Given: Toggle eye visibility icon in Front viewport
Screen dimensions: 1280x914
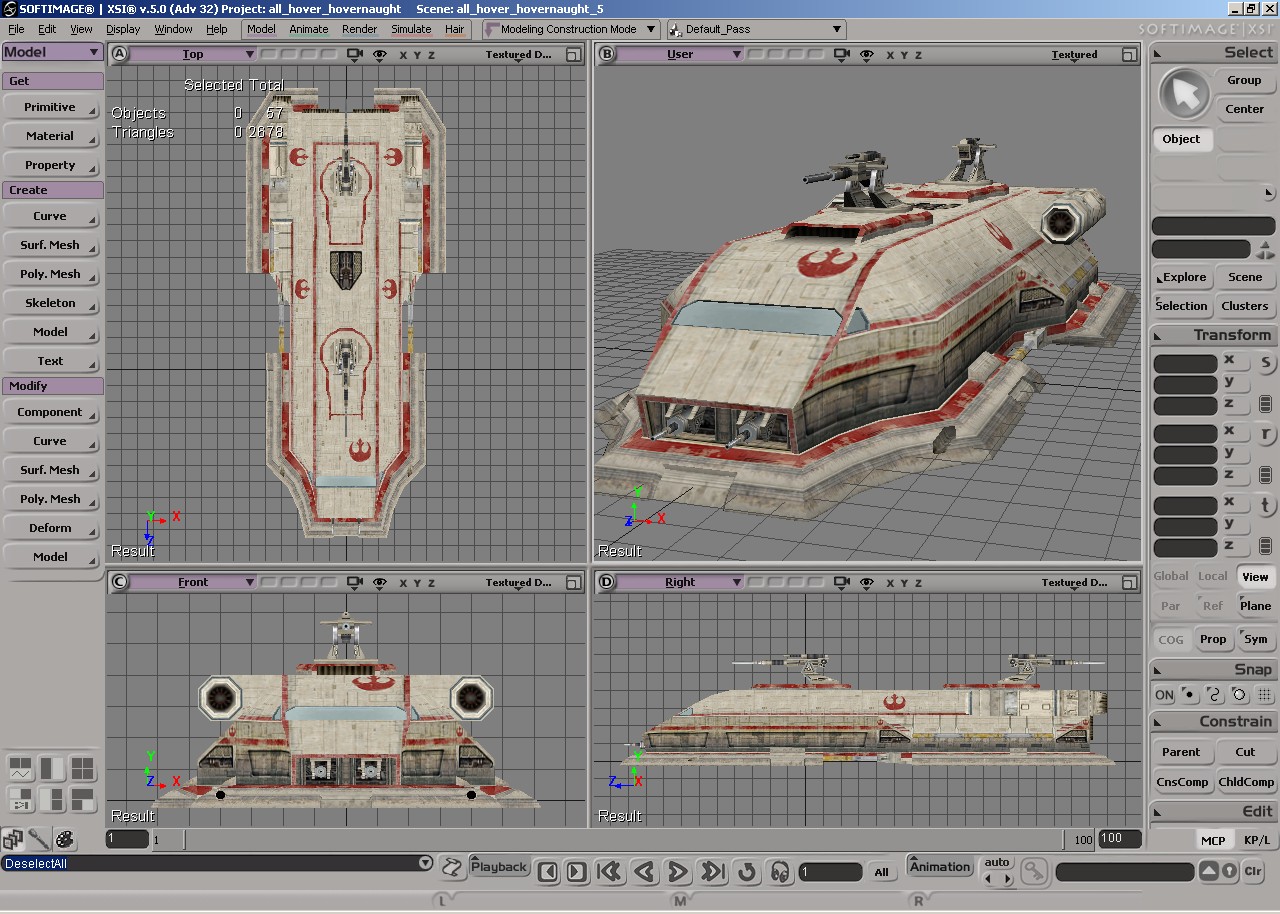Looking at the screenshot, I should [x=380, y=582].
